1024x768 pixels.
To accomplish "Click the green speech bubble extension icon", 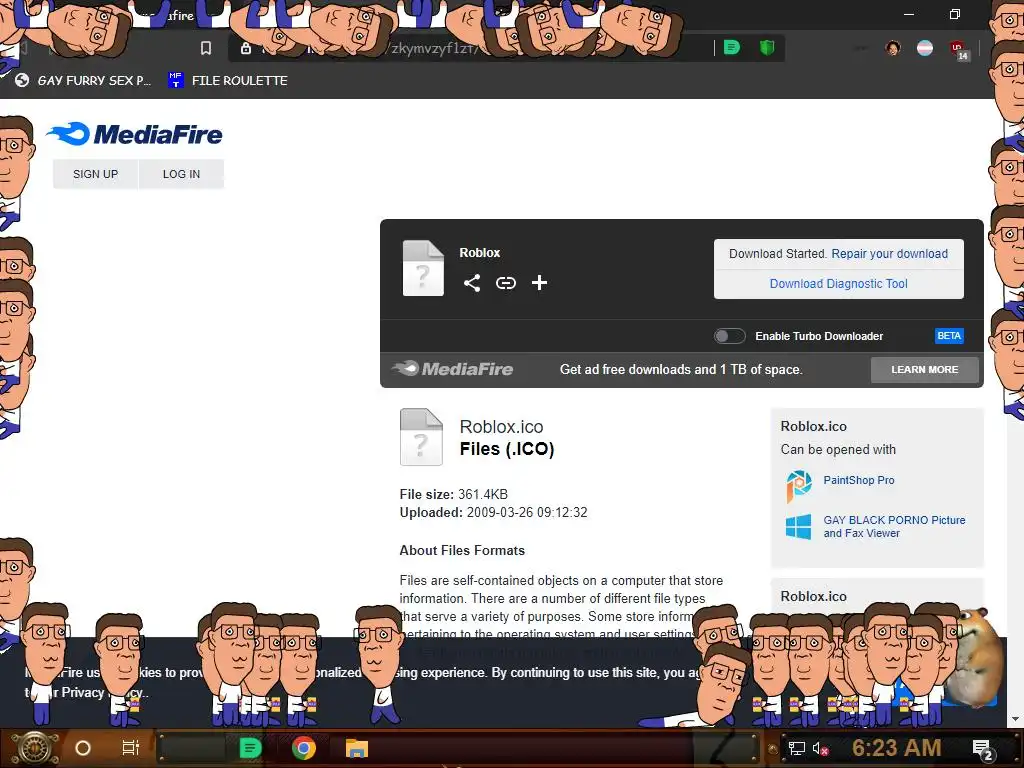I will tap(732, 48).
